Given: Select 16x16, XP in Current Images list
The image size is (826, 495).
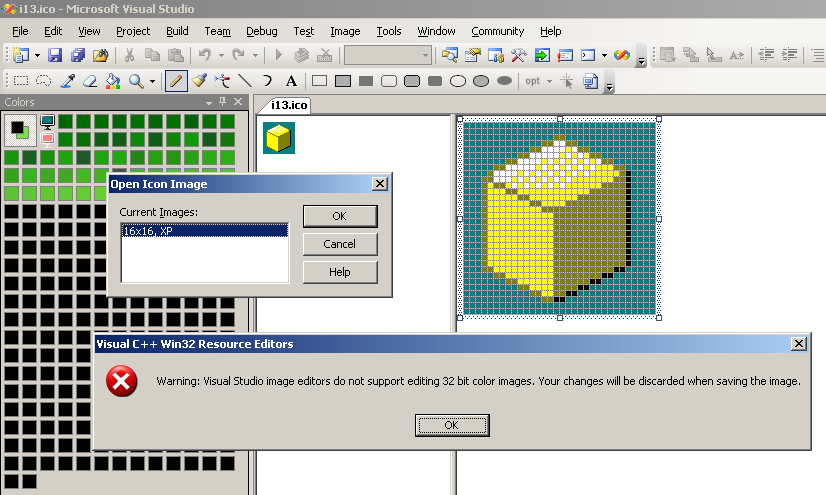Looking at the screenshot, I should pyautogui.click(x=204, y=231).
